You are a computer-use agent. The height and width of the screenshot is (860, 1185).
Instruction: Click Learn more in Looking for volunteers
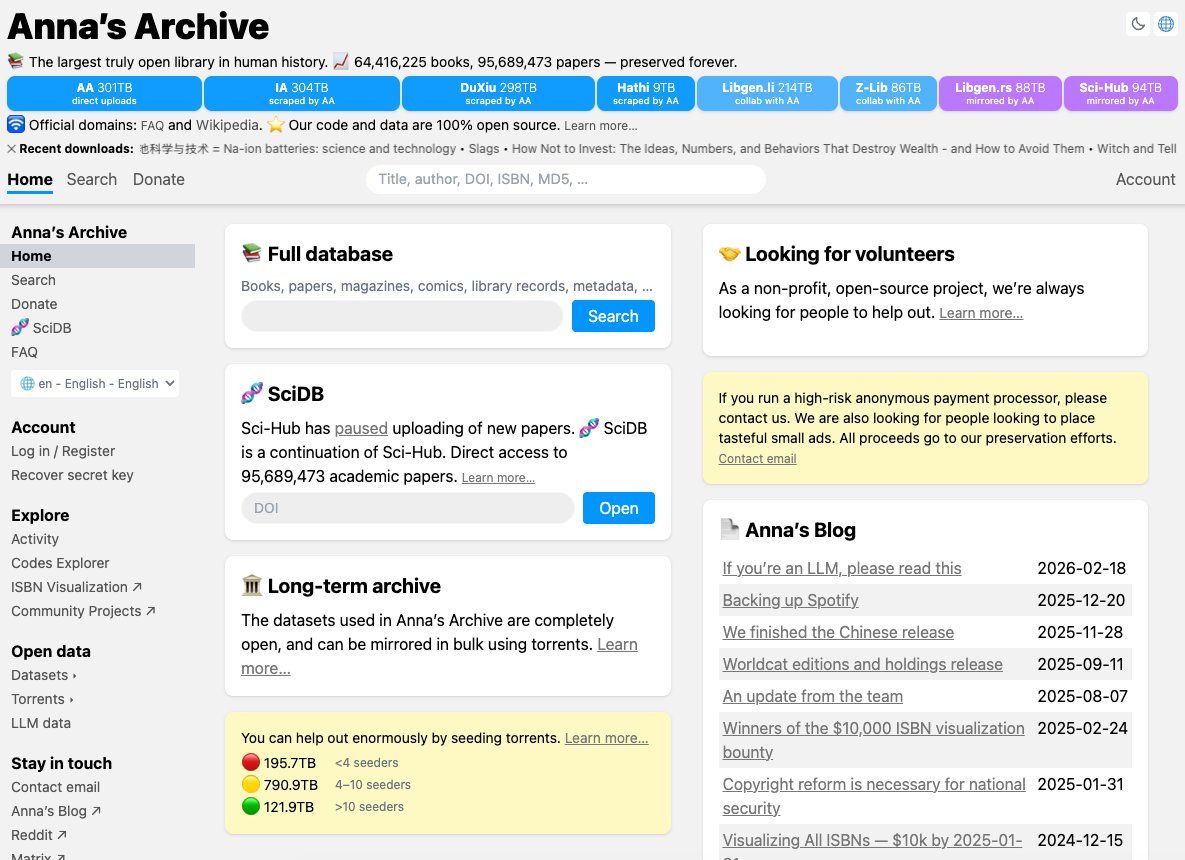(x=981, y=313)
